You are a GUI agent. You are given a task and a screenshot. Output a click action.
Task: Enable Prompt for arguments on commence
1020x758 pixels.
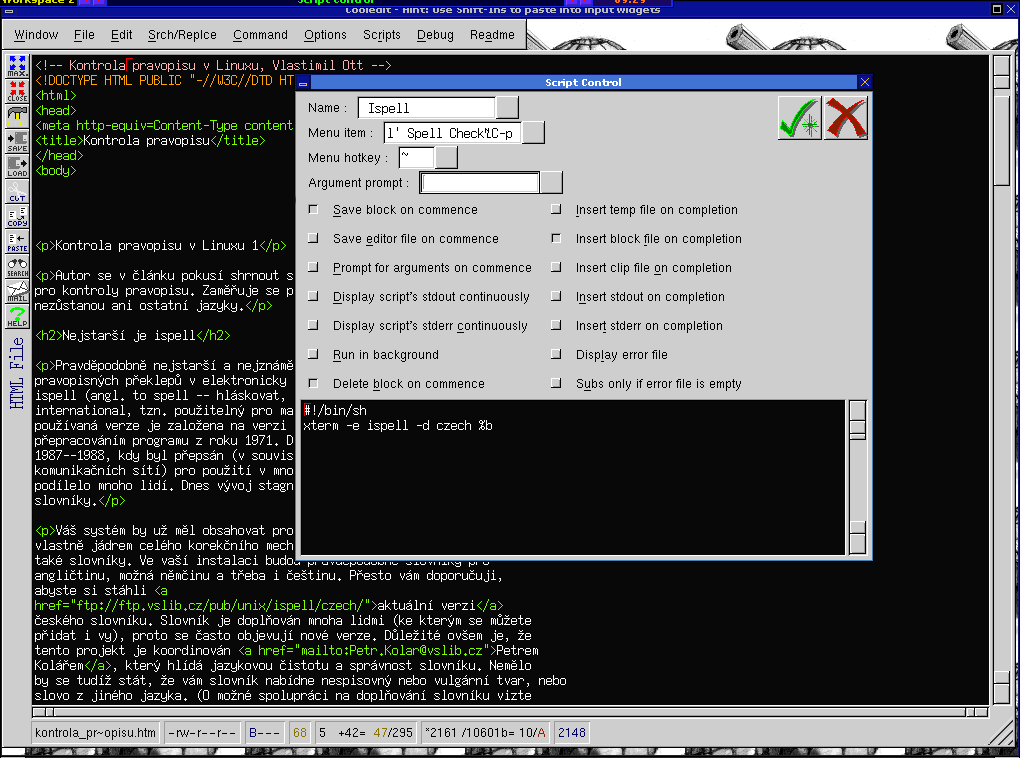(314, 267)
